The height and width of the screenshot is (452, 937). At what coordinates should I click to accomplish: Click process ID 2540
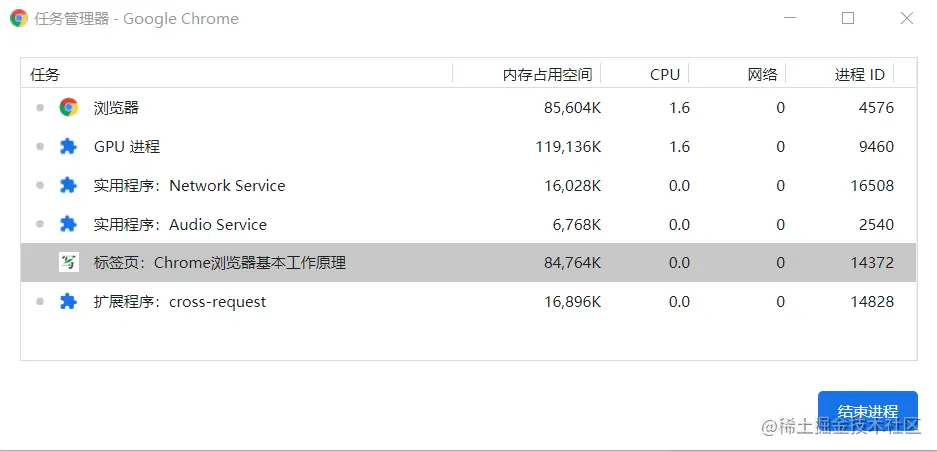pyautogui.click(x=876, y=224)
